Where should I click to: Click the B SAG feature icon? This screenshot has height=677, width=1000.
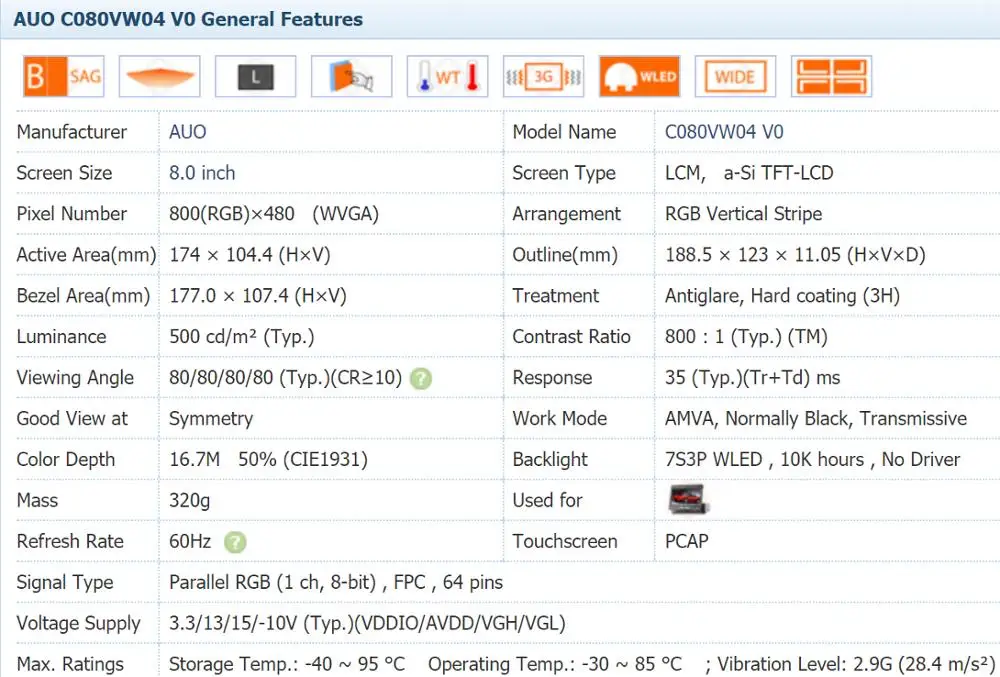[64, 76]
